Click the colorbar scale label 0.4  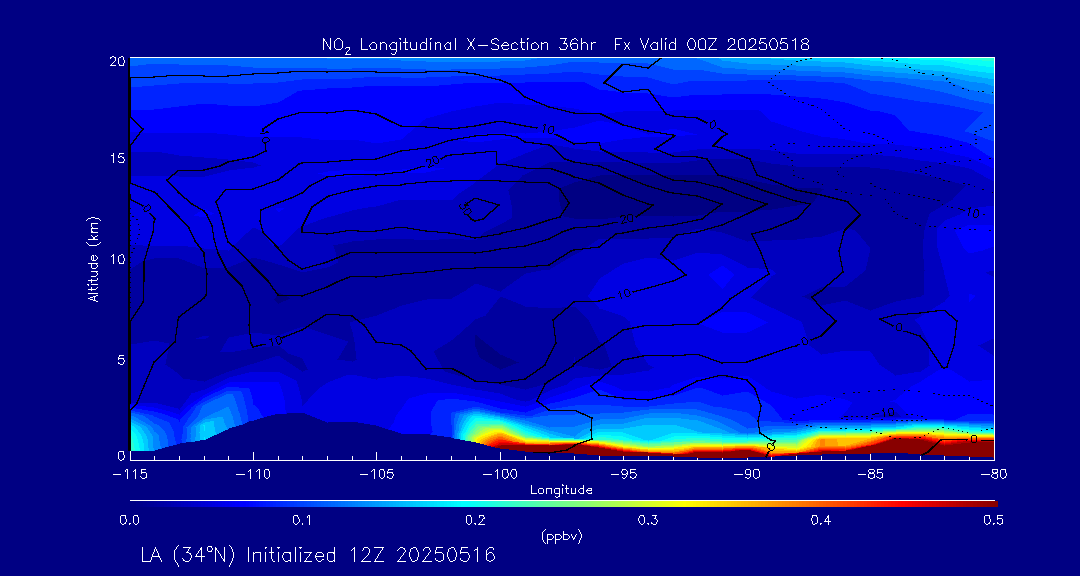(x=821, y=521)
